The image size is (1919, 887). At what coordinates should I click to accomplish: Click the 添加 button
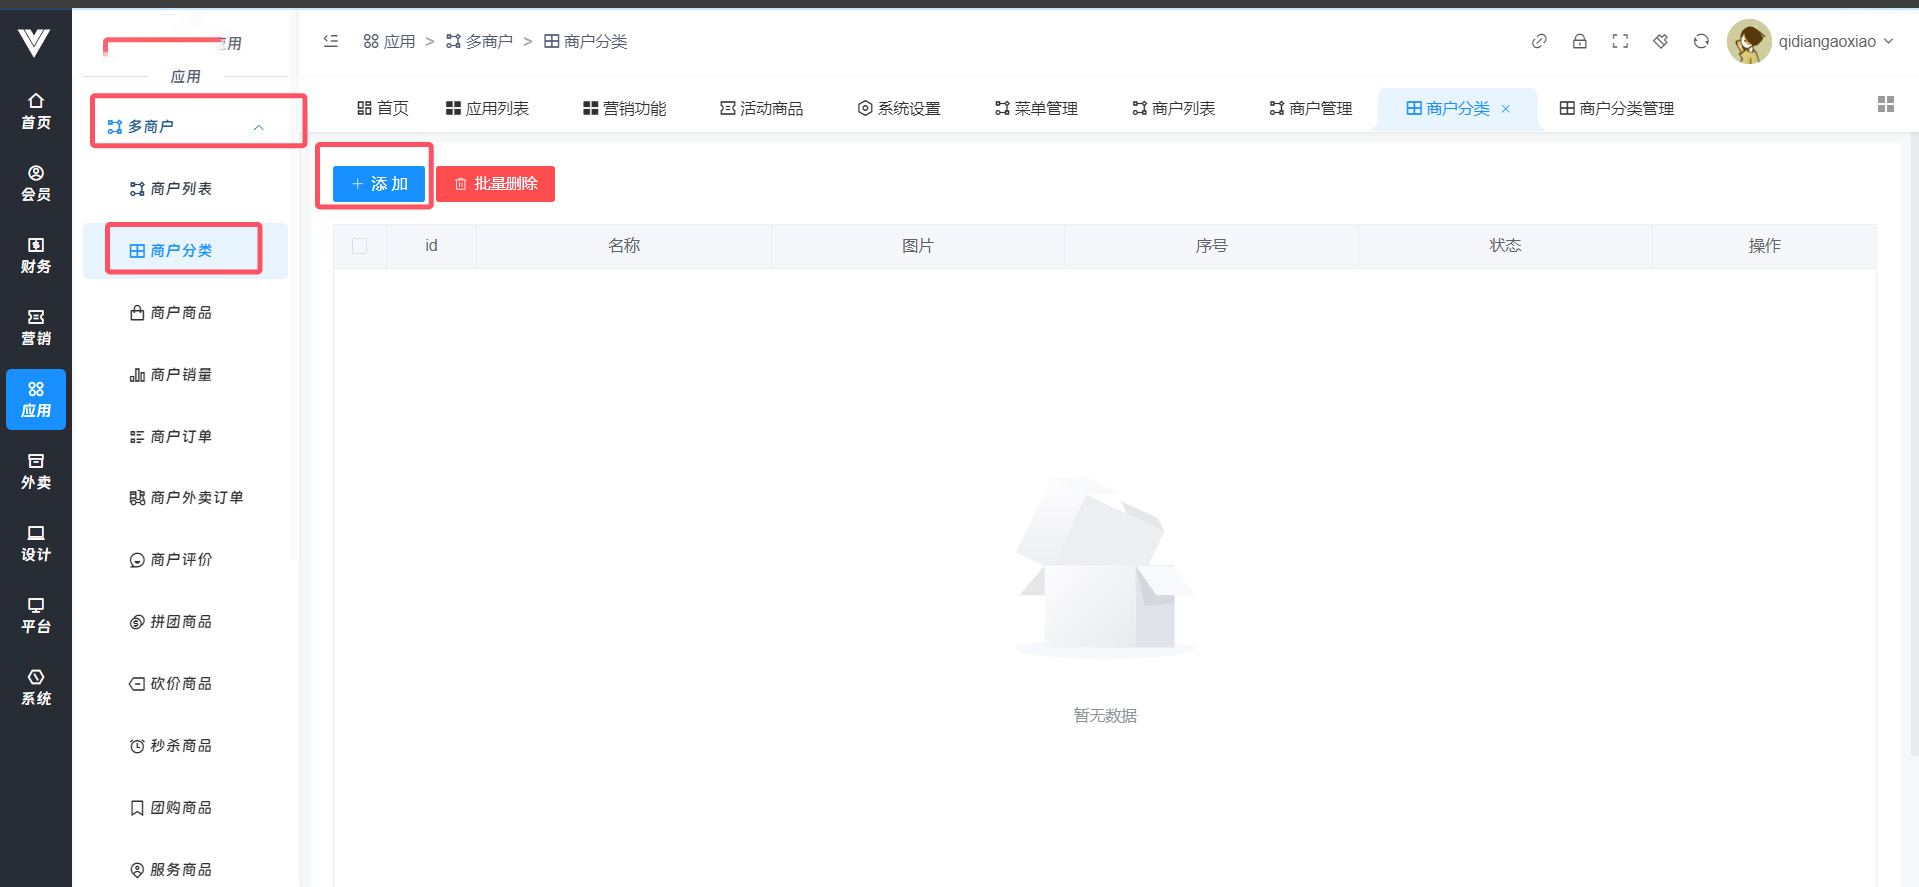(379, 184)
